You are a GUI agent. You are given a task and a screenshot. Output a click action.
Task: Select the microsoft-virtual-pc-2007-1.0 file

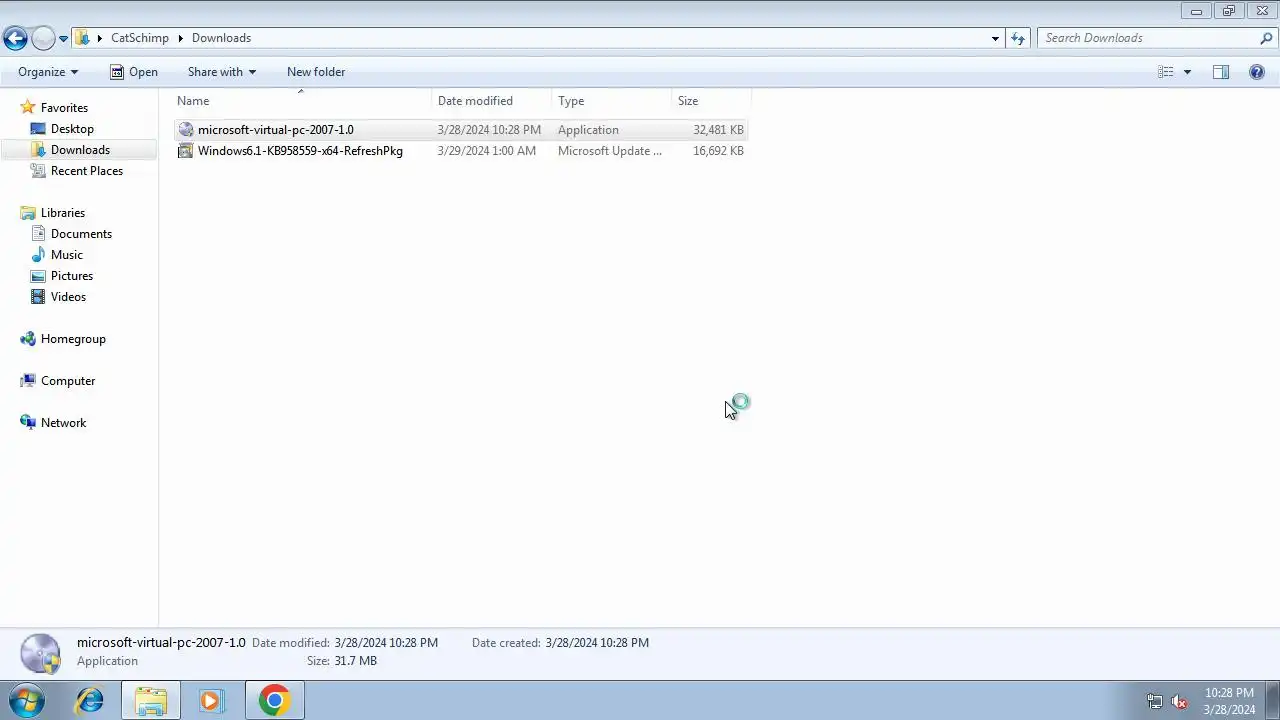point(276,130)
